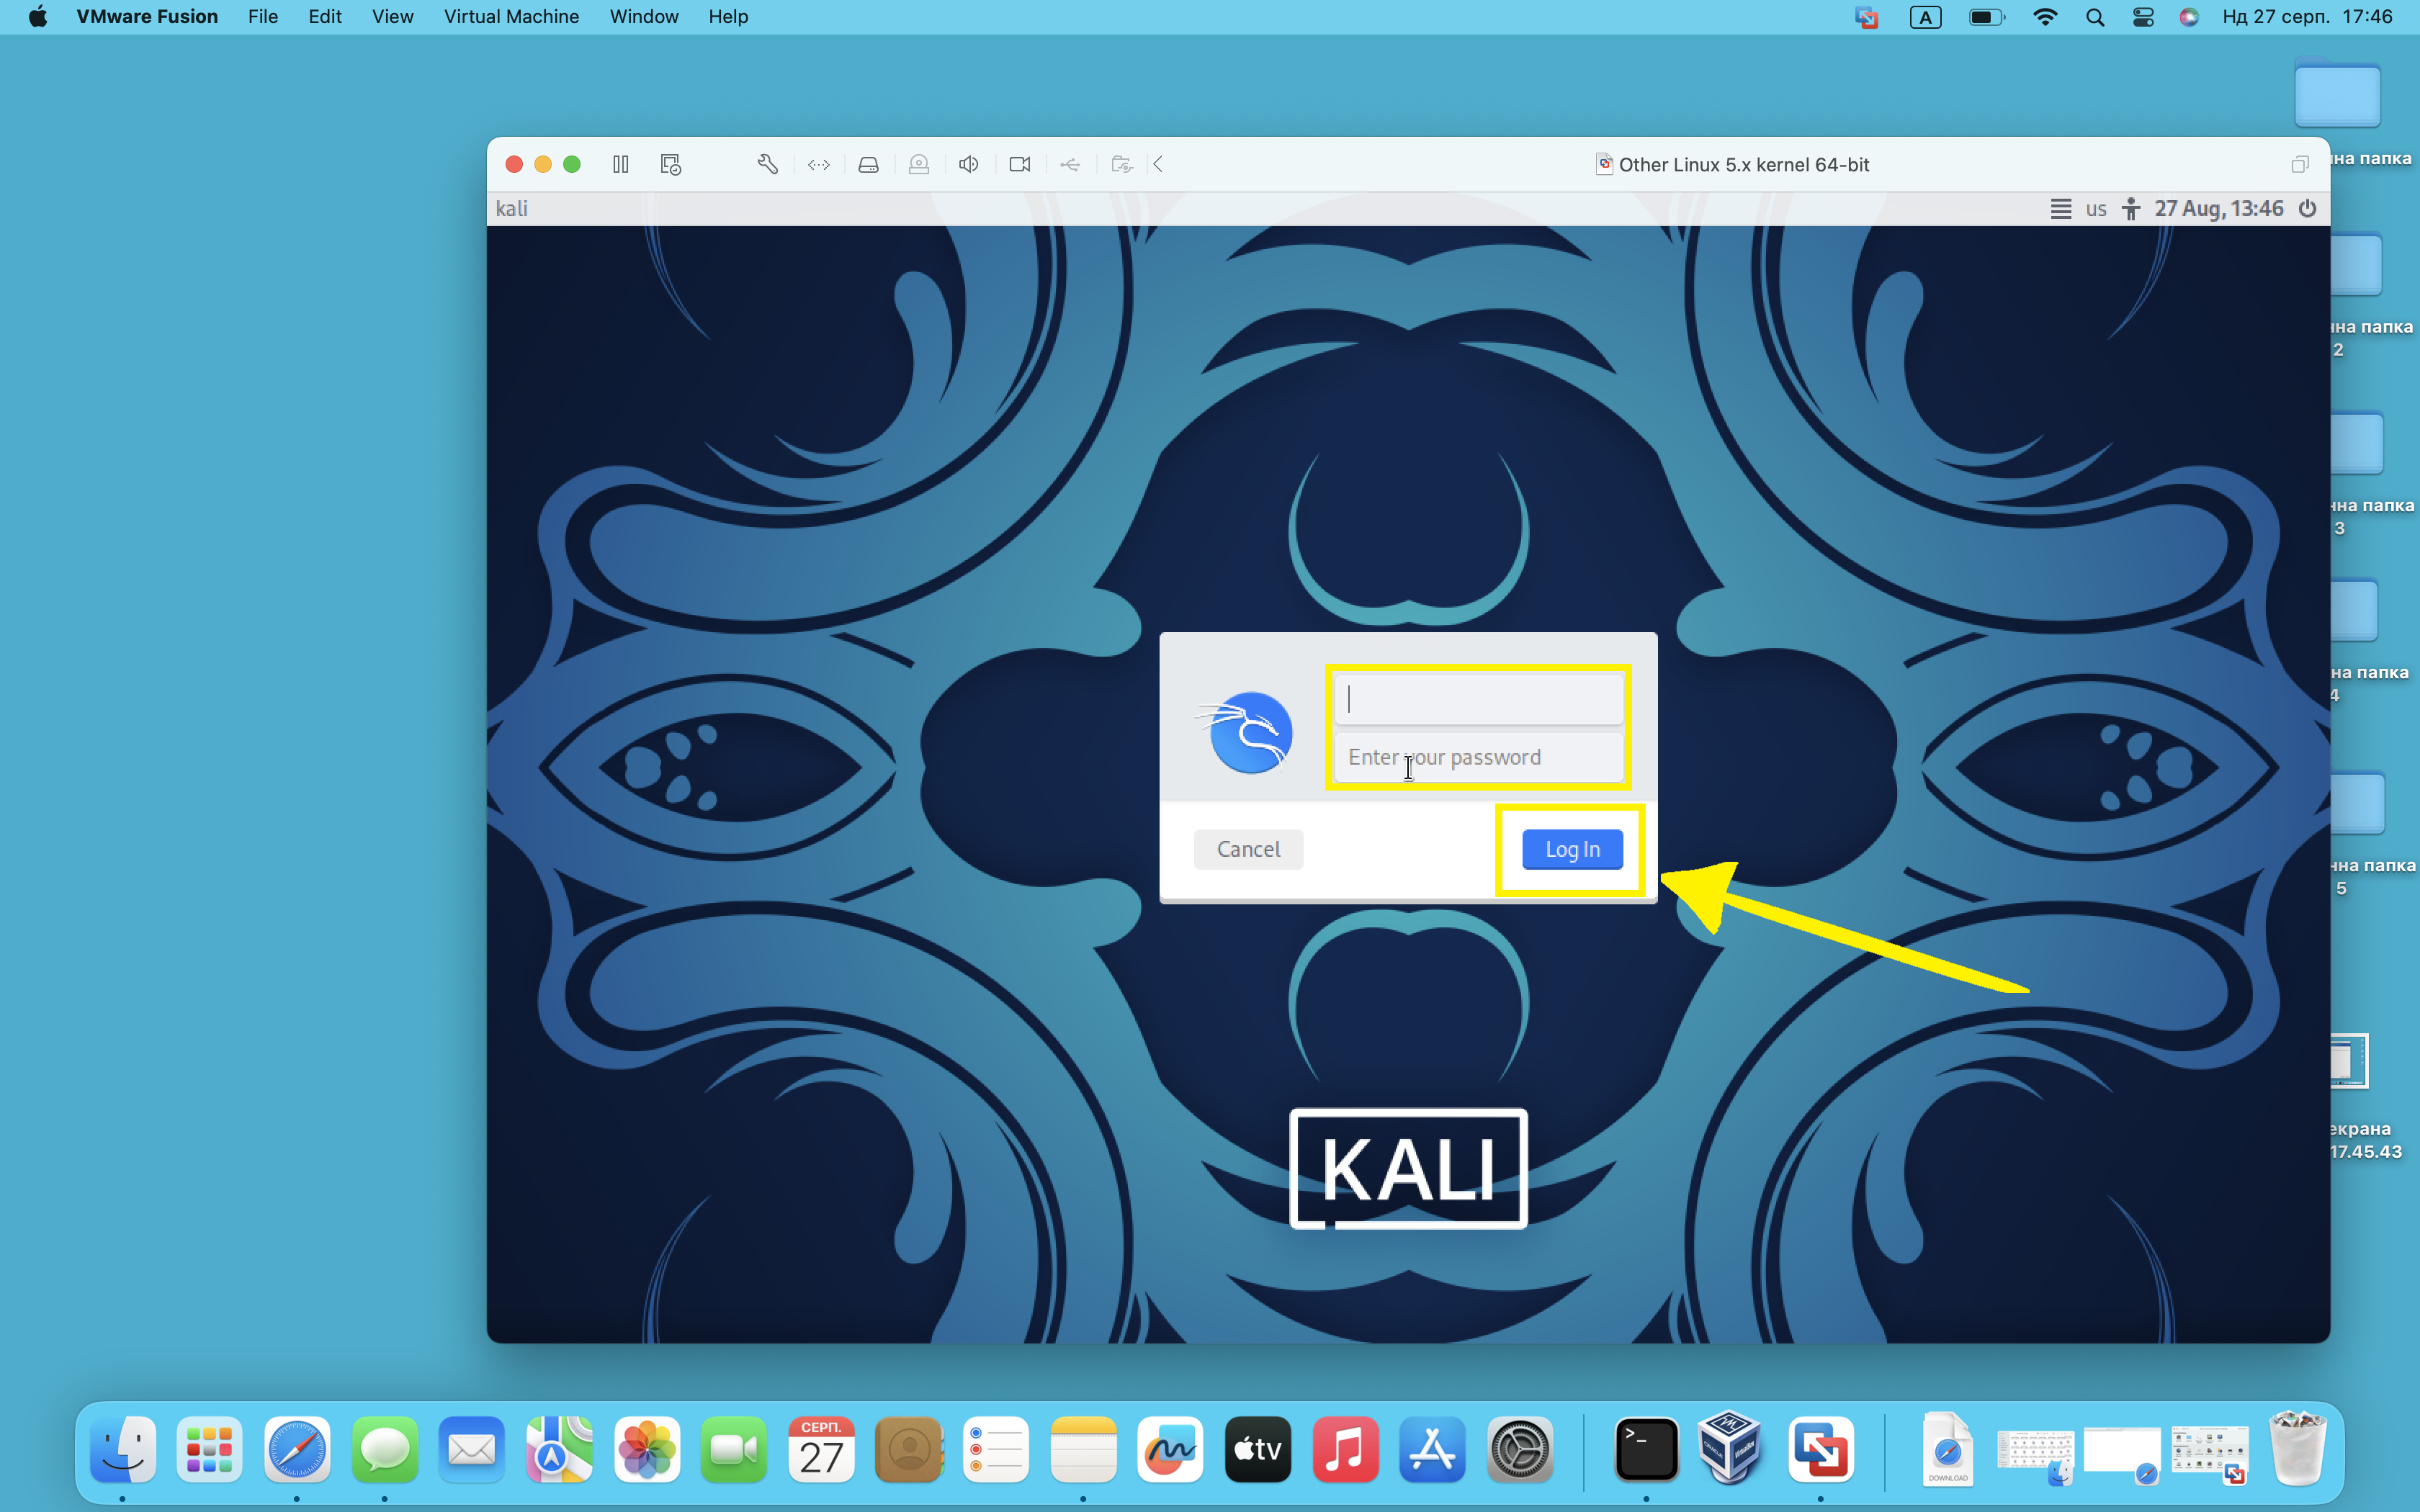Screen dimensions: 2420x1512
Task: Open the Kali power menu icon
Action: coord(2308,208)
